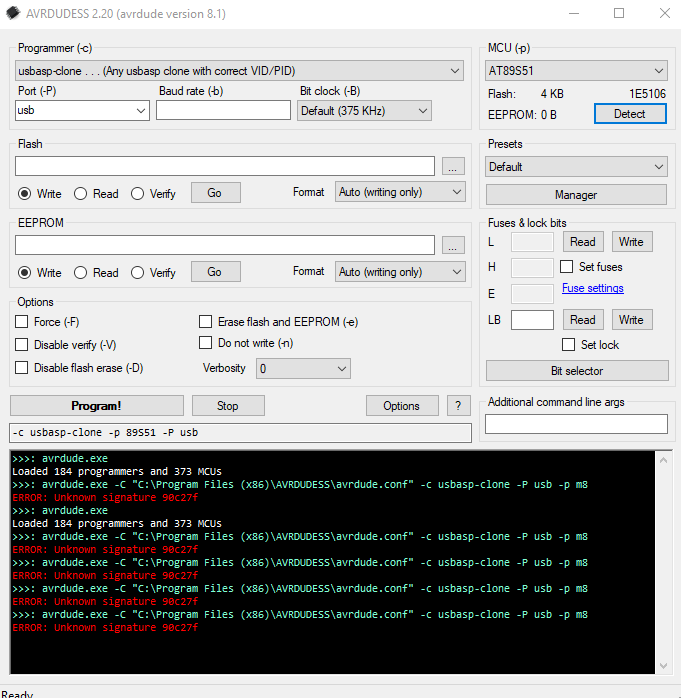Viewport: 681px width, 698px height.
Task: Click the console output vertical scrollbar
Action: (664, 560)
